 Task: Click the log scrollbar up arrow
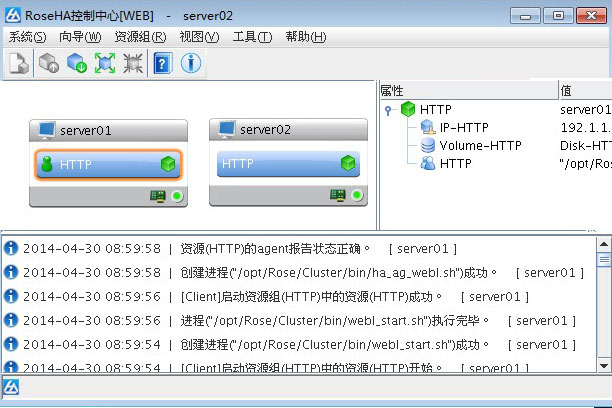tap(604, 244)
